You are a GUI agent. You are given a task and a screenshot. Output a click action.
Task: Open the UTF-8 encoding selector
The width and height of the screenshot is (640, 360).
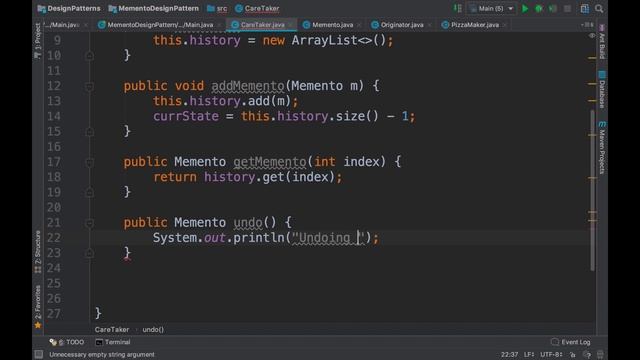point(551,354)
